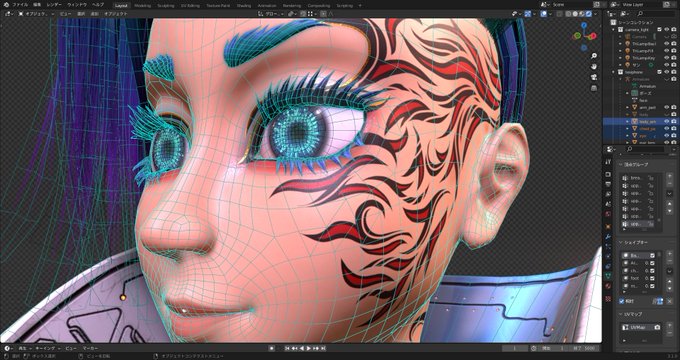The width and height of the screenshot is (680, 360).
Task: Open the Object Data green mesh tab
Action: (608, 276)
